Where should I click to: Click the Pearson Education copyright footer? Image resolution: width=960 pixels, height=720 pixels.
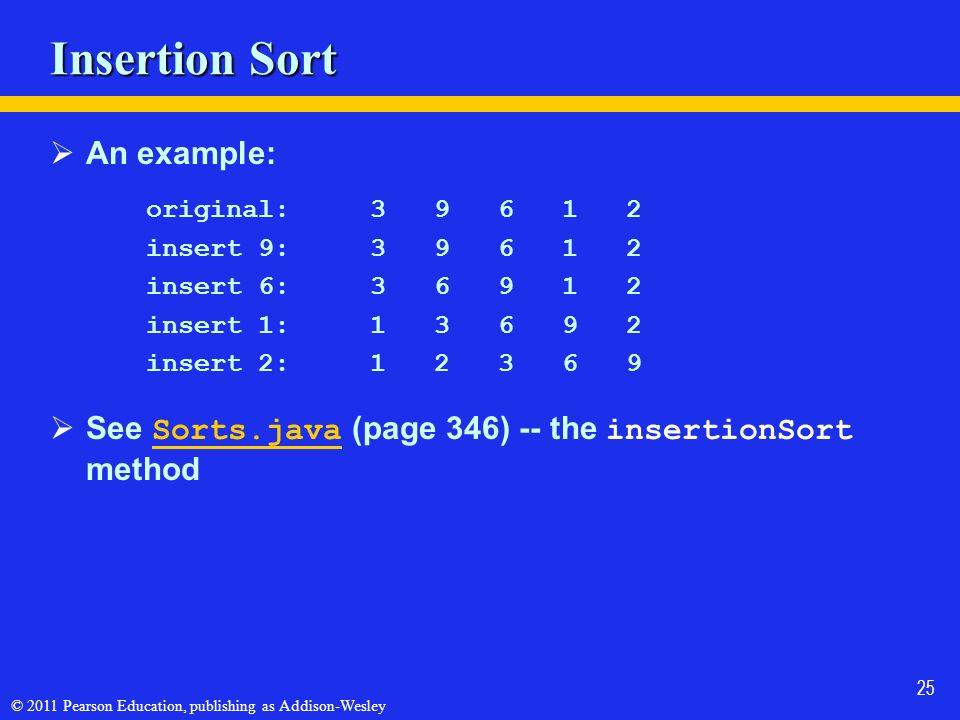(198, 706)
